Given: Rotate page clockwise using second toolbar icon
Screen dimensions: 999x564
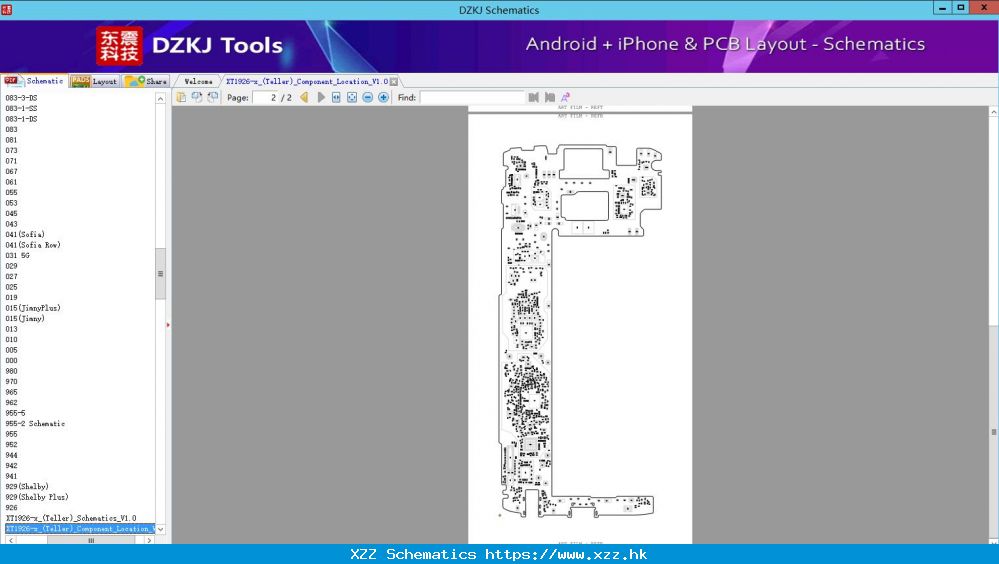Looking at the screenshot, I should (197, 98).
